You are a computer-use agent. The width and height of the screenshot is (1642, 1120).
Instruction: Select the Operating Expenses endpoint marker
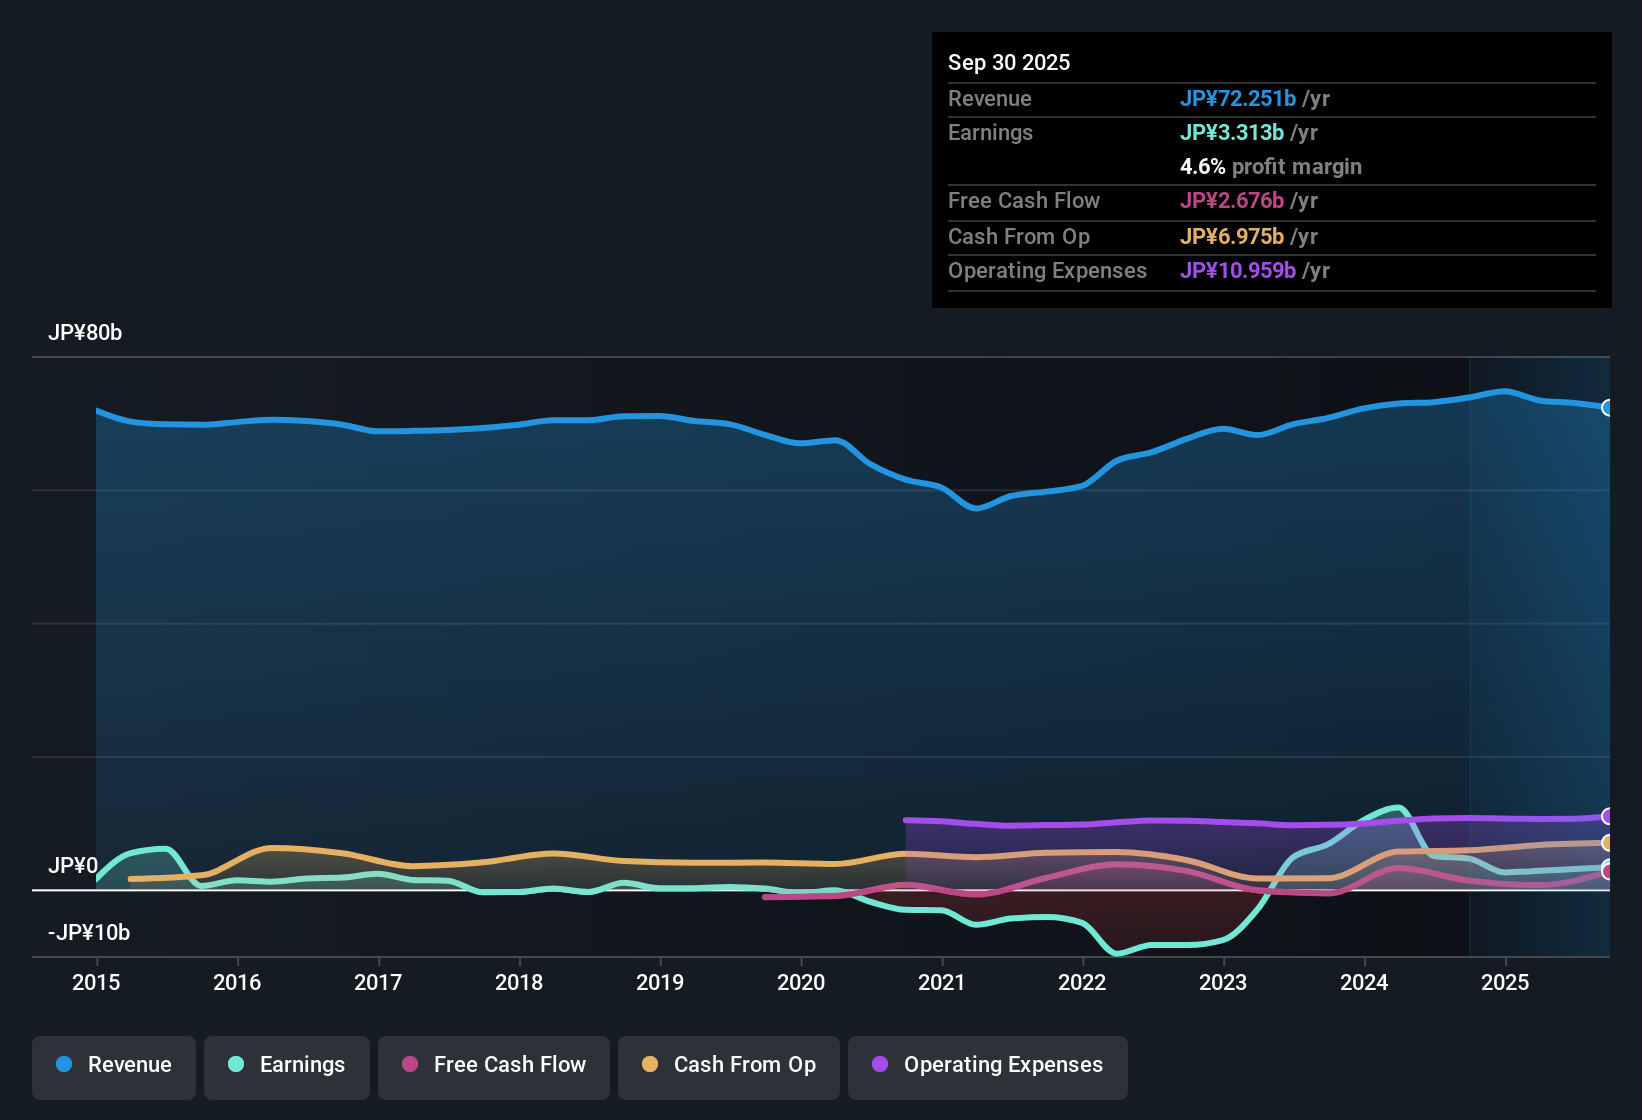(1608, 817)
